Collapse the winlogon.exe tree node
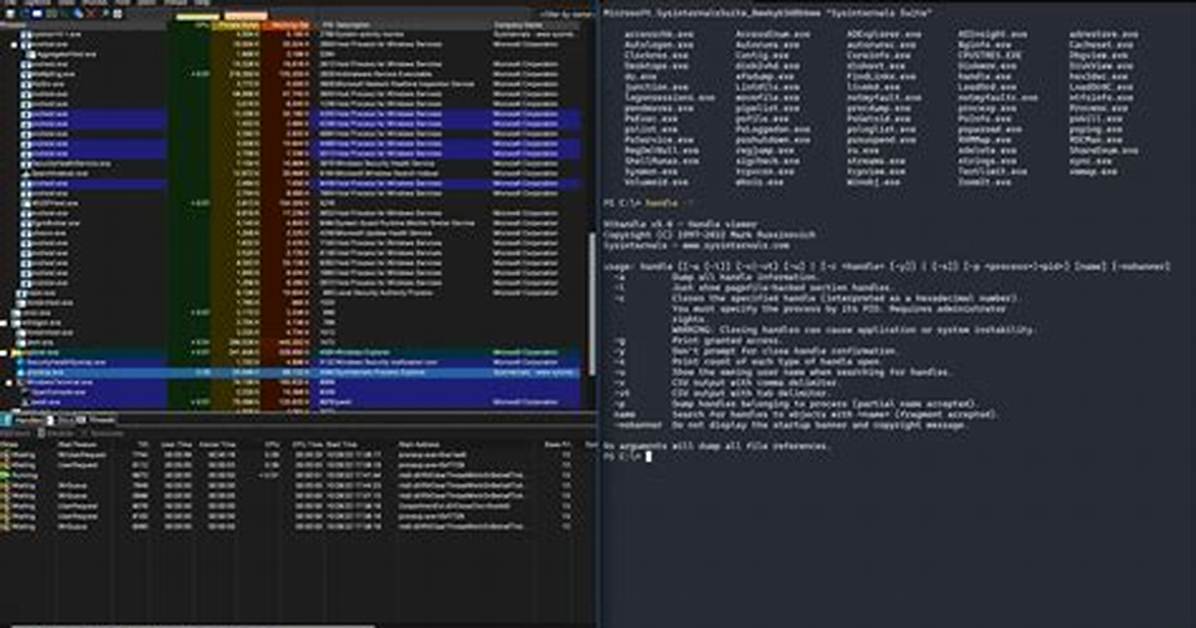The image size is (1196, 628). 3,323
